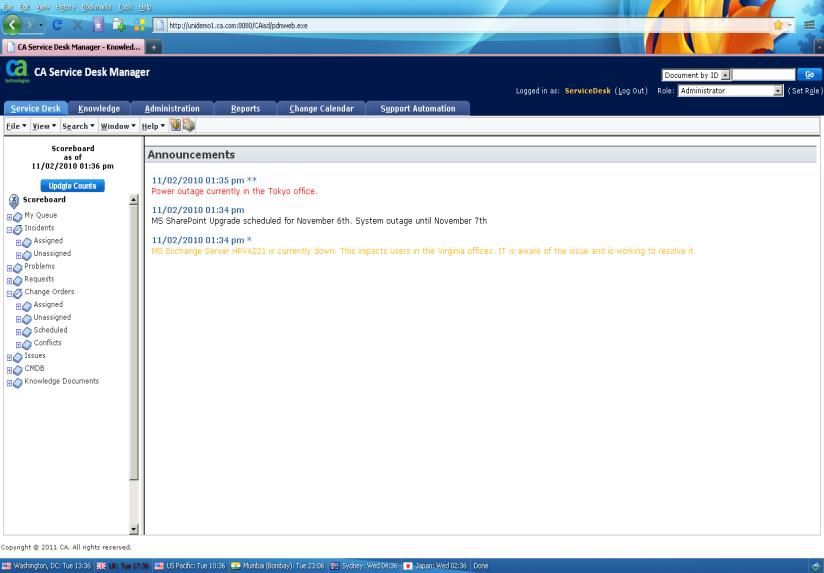Click the Mumbai India flag in status bar
Image resolution: width=824 pixels, height=573 pixels.
(235, 566)
